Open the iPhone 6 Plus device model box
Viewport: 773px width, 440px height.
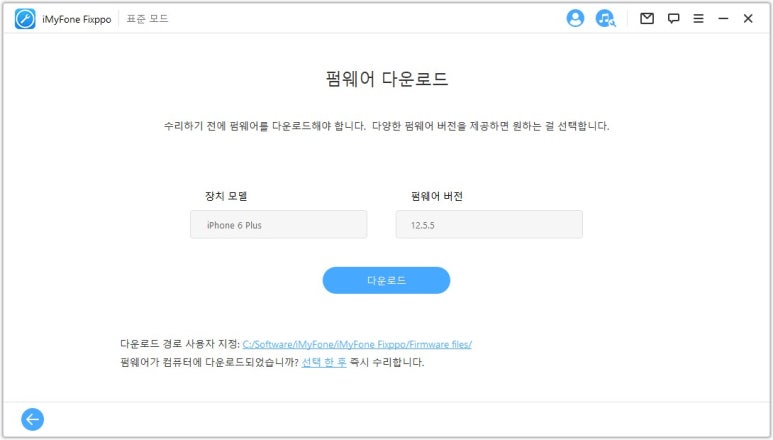[279, 225]
